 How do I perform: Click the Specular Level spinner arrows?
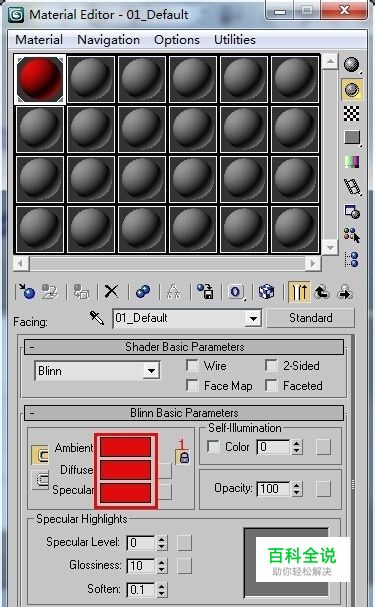pyautogui.click(x=162, y=543)
